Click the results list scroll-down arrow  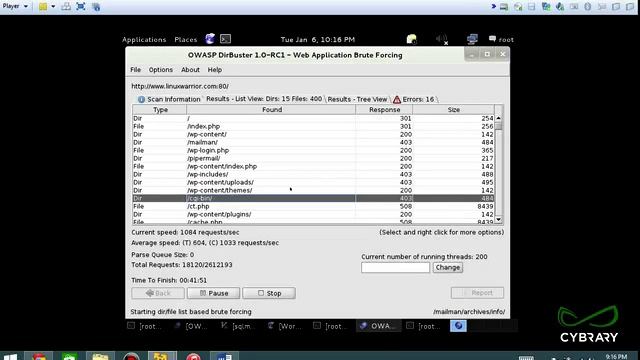[x=498, y=220]
